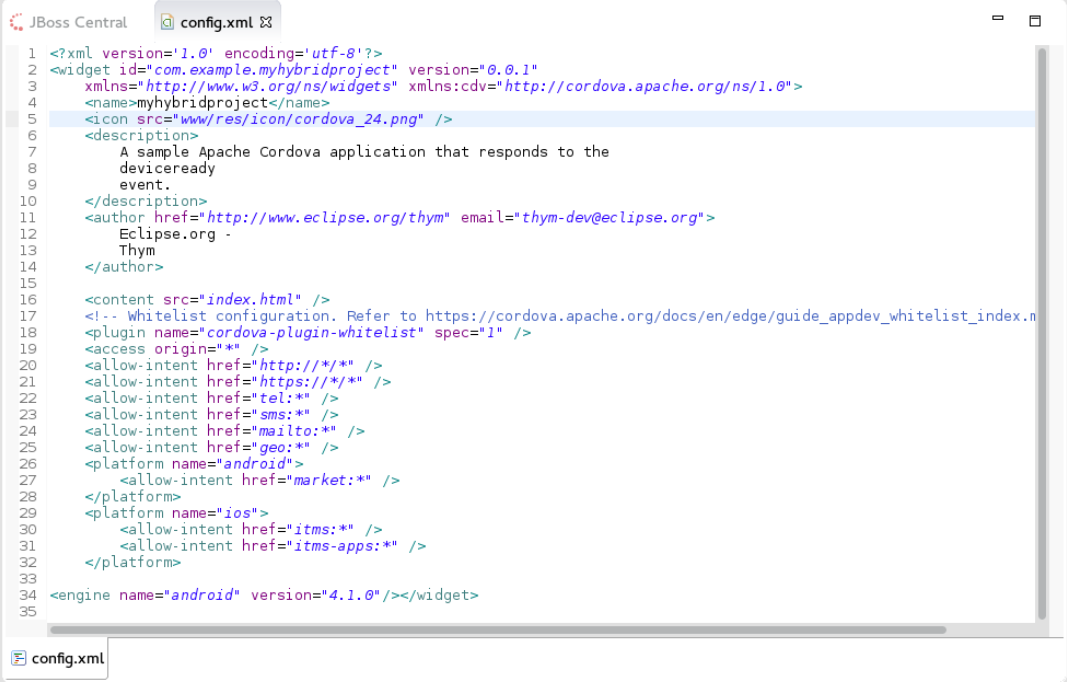1067x683 pixels.
Task: Click the allow-intent href 'itms-apps:*'
Action: tap(342, 546)
